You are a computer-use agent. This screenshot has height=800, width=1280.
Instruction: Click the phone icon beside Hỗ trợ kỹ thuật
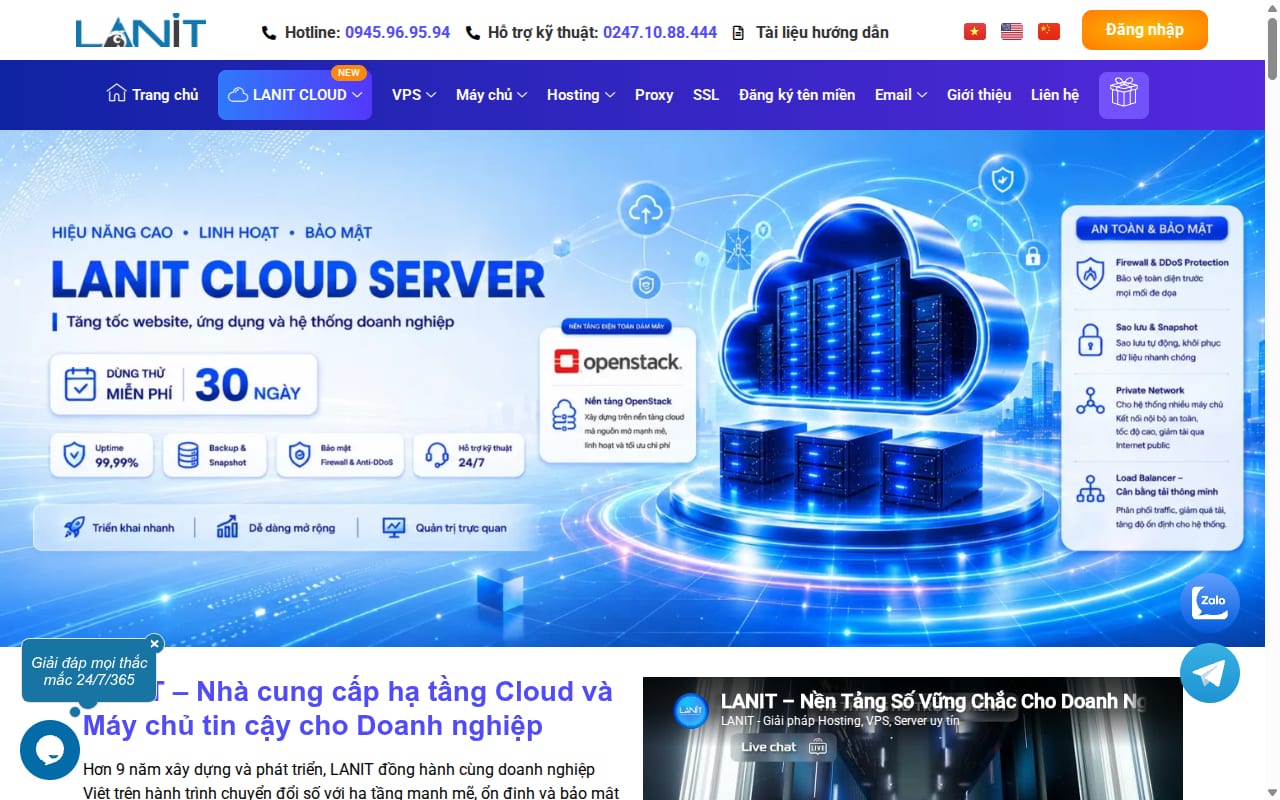pos(473,33)
